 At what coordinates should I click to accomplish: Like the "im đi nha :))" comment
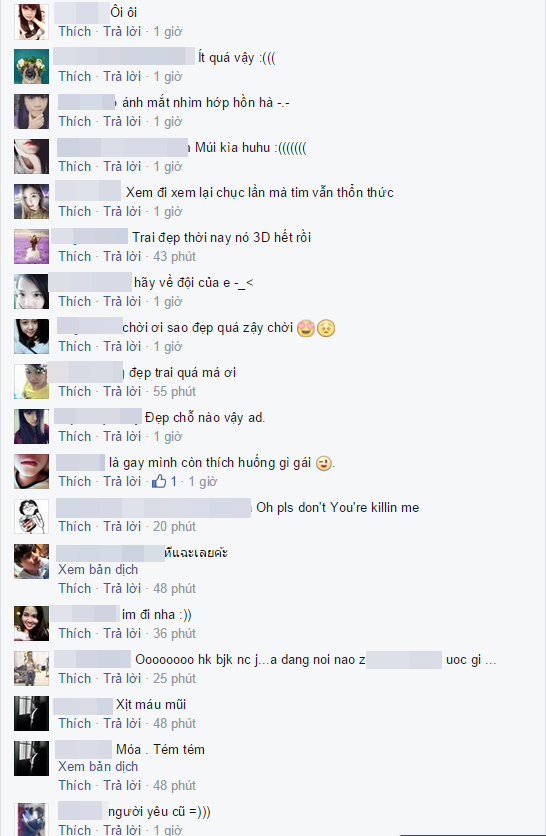click(75, 633)
